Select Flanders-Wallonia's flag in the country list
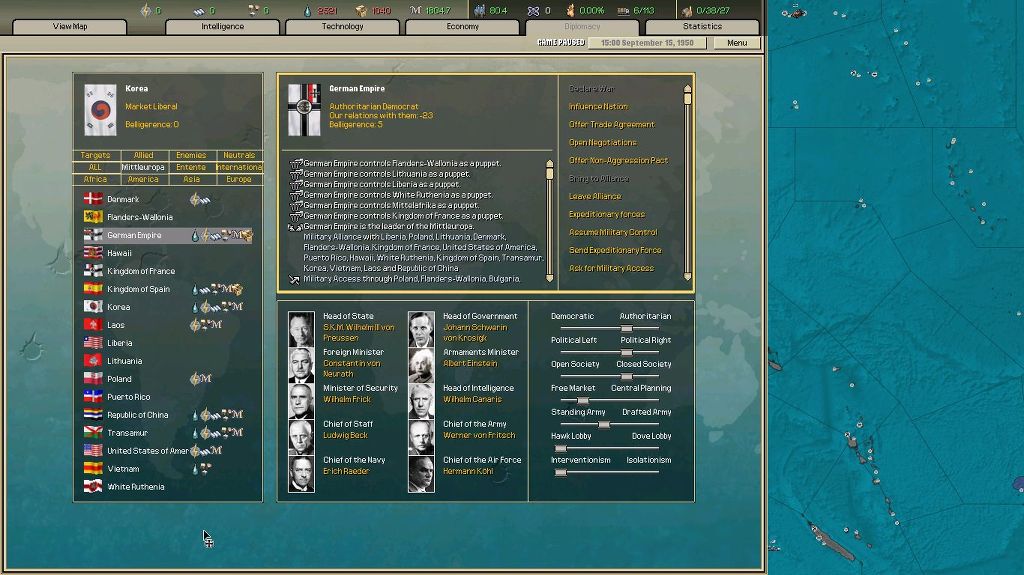The width and height of the screenshot is (1024, 575). pos(93,217)
